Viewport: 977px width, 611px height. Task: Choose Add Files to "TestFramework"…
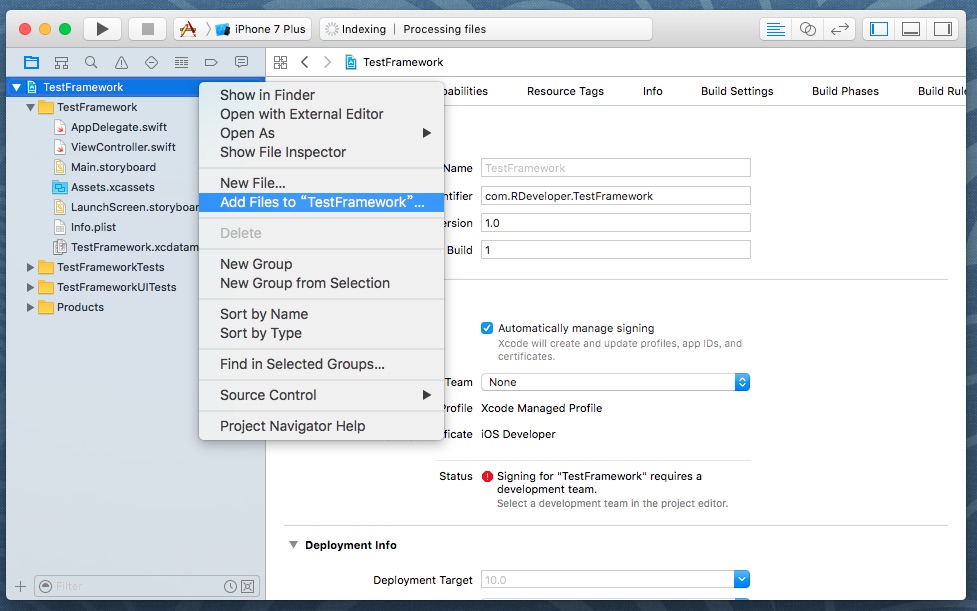pos(322,202)
